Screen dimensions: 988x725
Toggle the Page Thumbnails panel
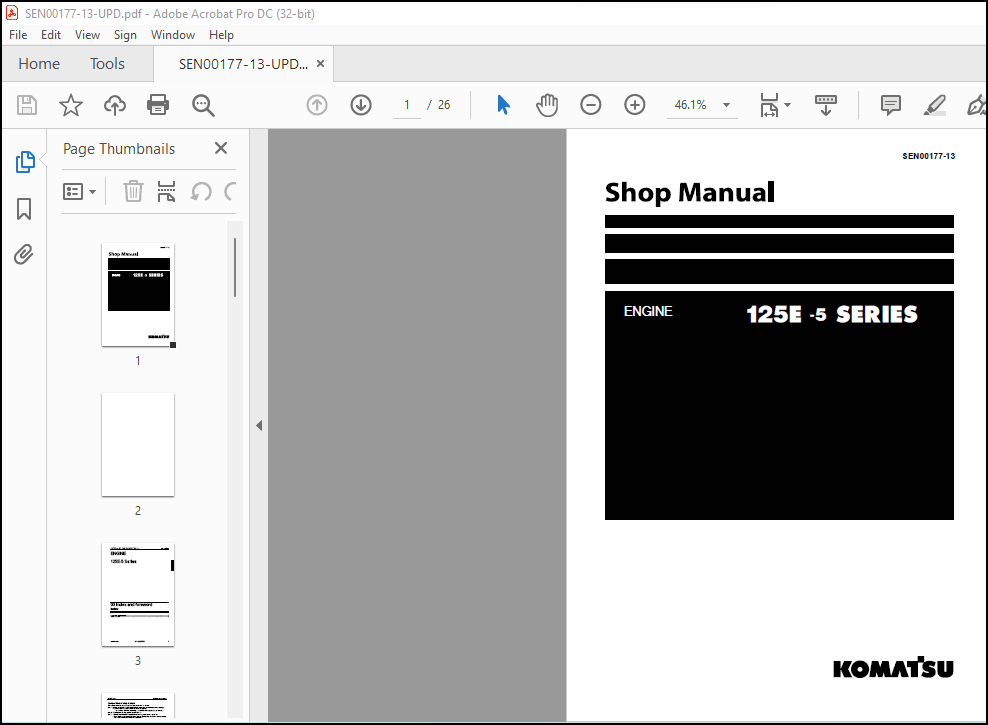(22, 162)
